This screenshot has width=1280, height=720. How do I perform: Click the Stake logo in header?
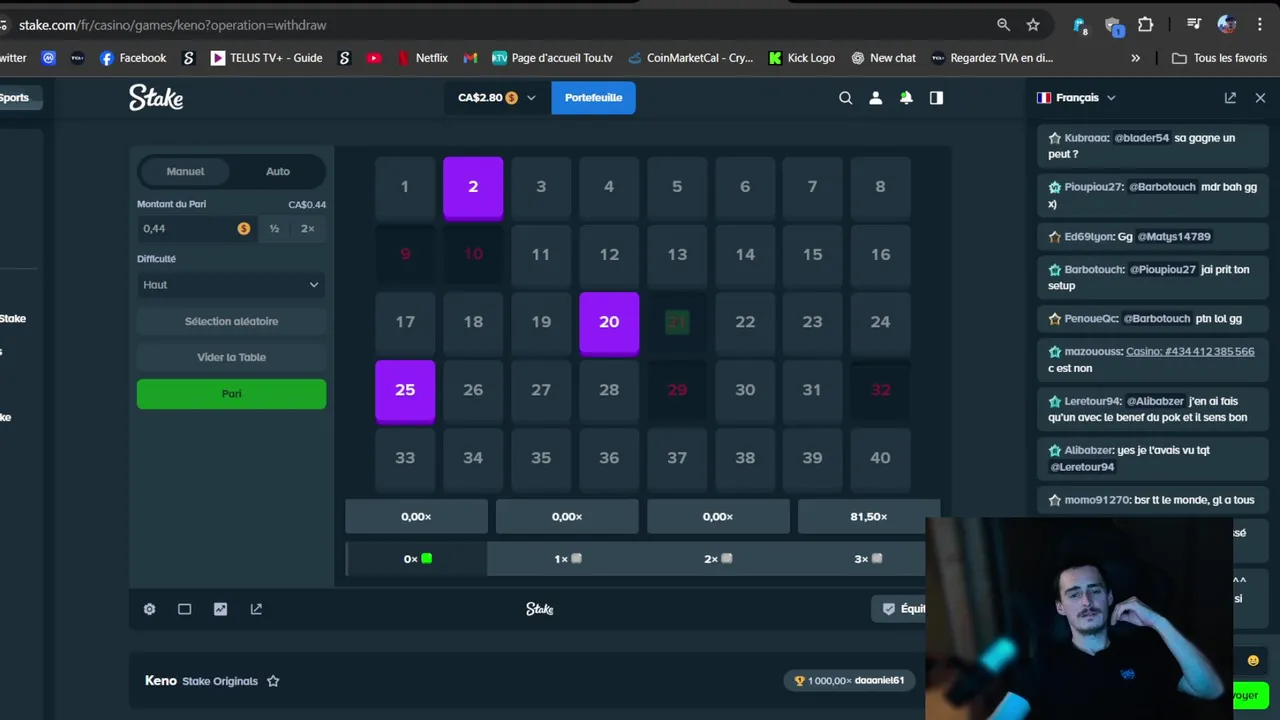pos(156,97)
